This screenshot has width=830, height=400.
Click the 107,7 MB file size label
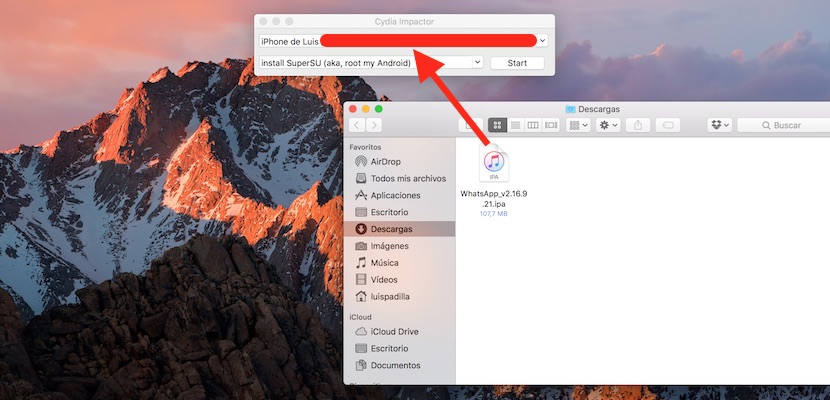point(494,214)
